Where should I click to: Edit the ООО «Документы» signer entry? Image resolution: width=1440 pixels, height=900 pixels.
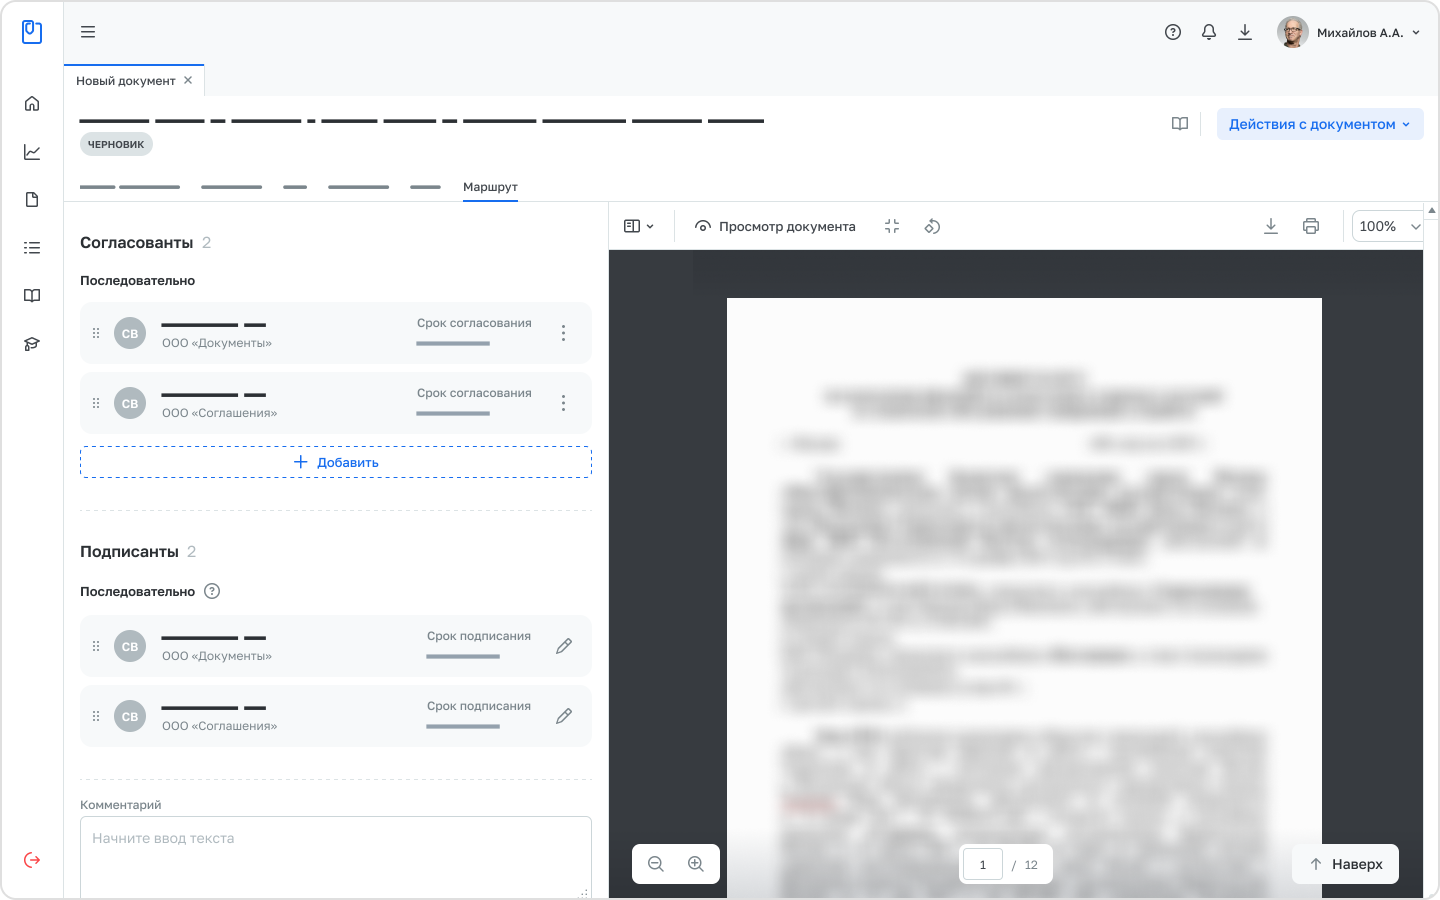[x=564, y=646]
